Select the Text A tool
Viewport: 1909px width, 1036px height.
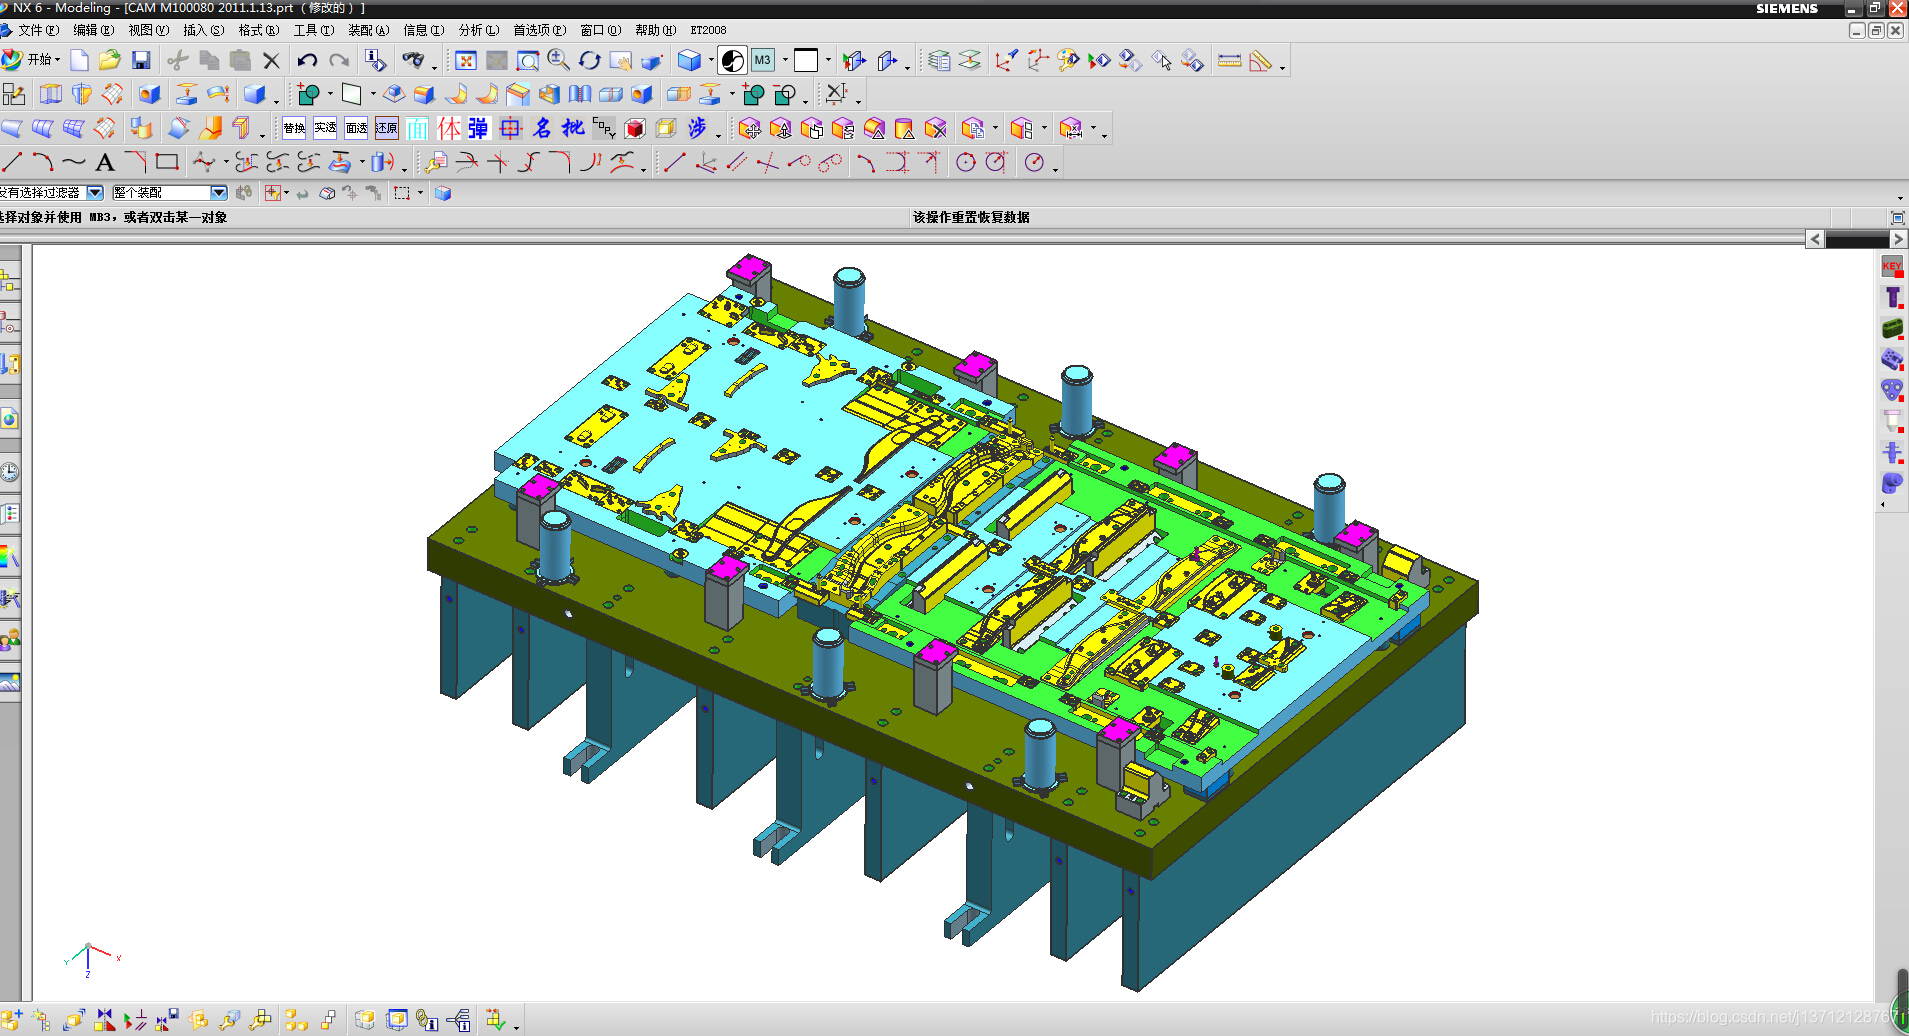(105, 161)
